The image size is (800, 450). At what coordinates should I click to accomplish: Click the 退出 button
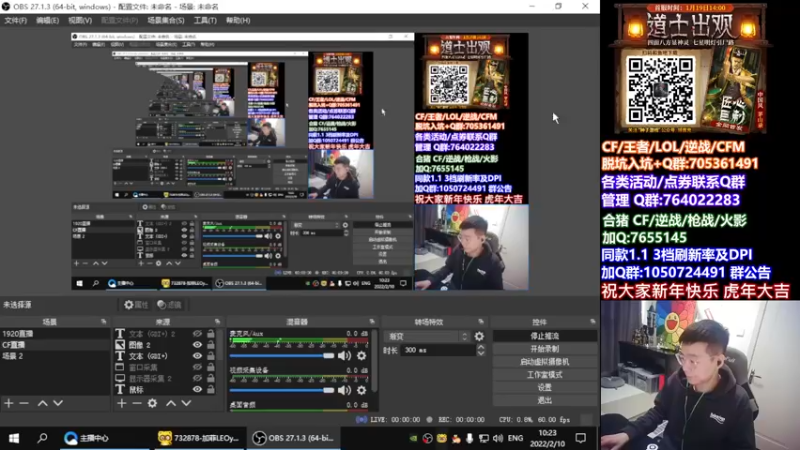point(544,400)
